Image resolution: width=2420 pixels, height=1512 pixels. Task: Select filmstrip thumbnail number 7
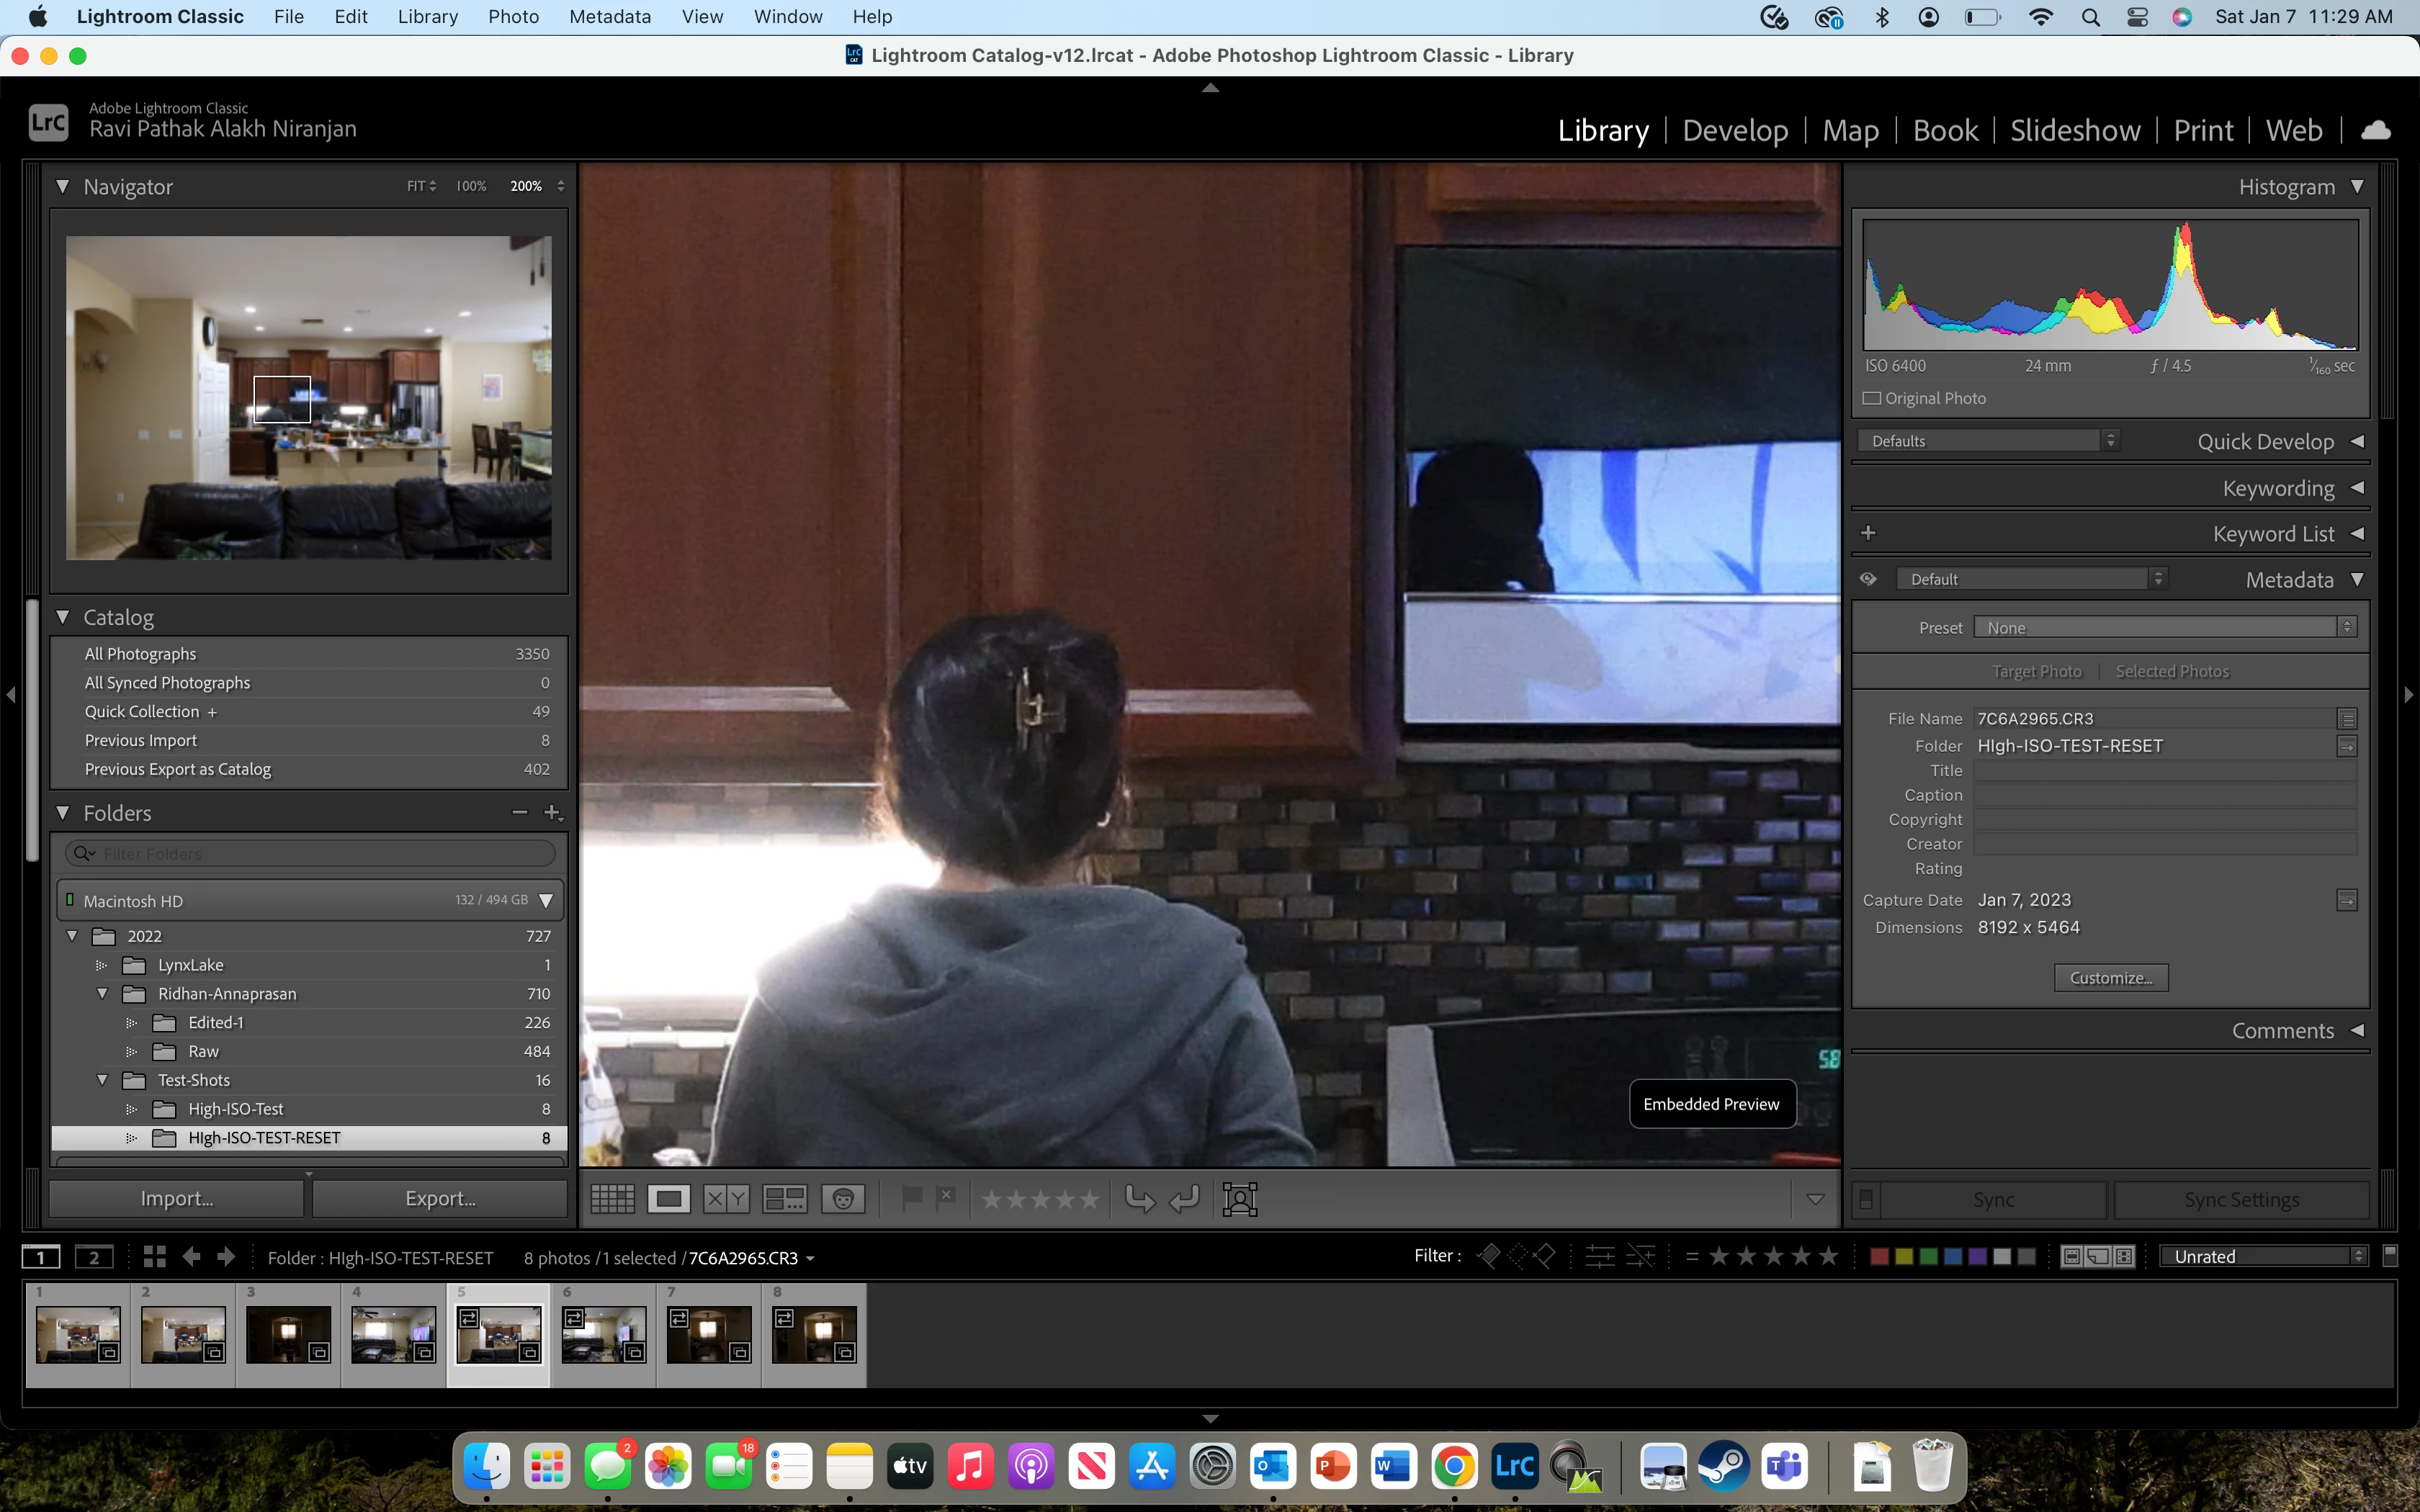[708, 1334]
